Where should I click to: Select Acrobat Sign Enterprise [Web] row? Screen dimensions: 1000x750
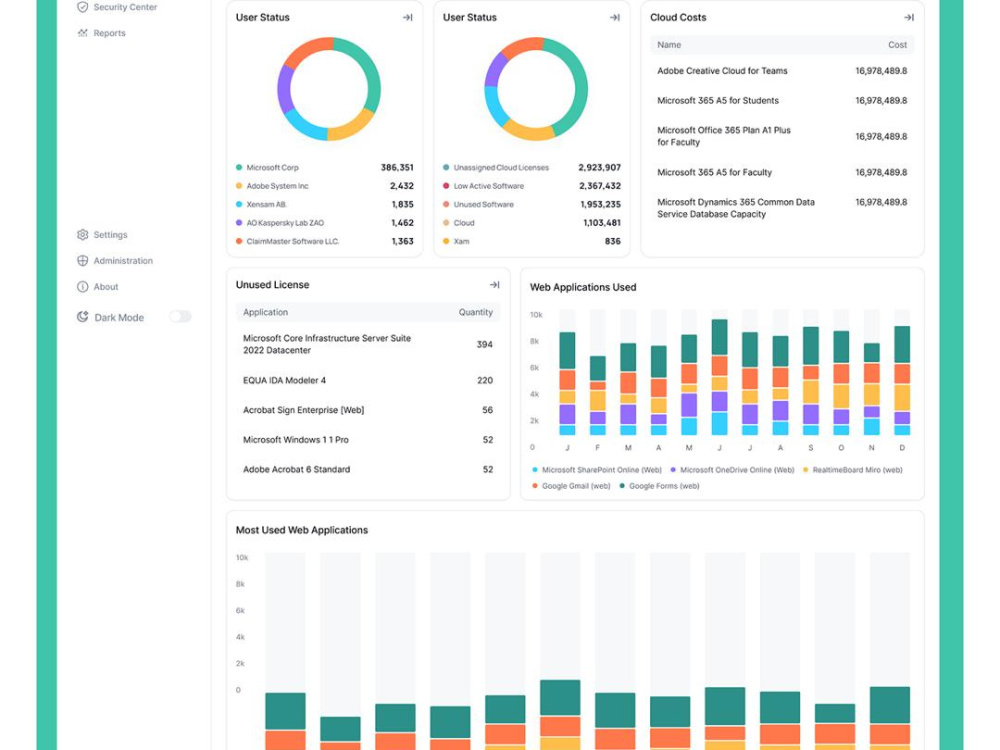tap(368, 410)
